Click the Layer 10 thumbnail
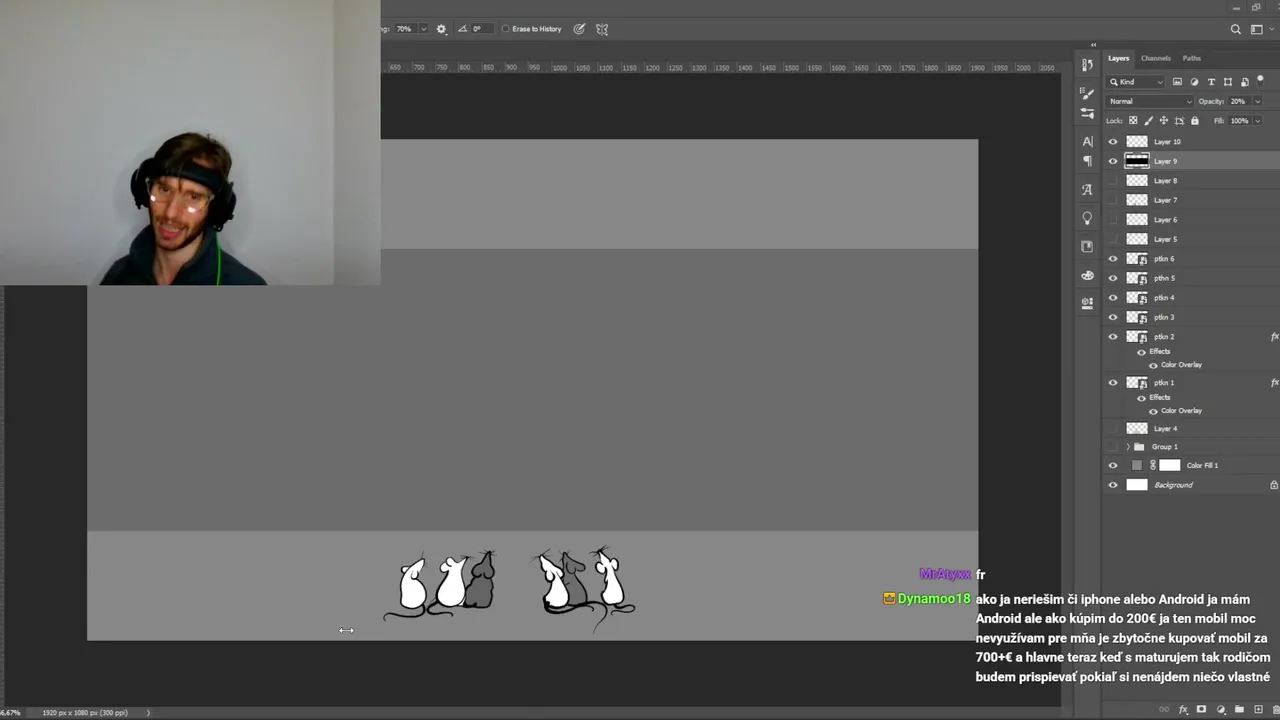The width and height of the screenshot is (1280, 720). pos(1137,142)
